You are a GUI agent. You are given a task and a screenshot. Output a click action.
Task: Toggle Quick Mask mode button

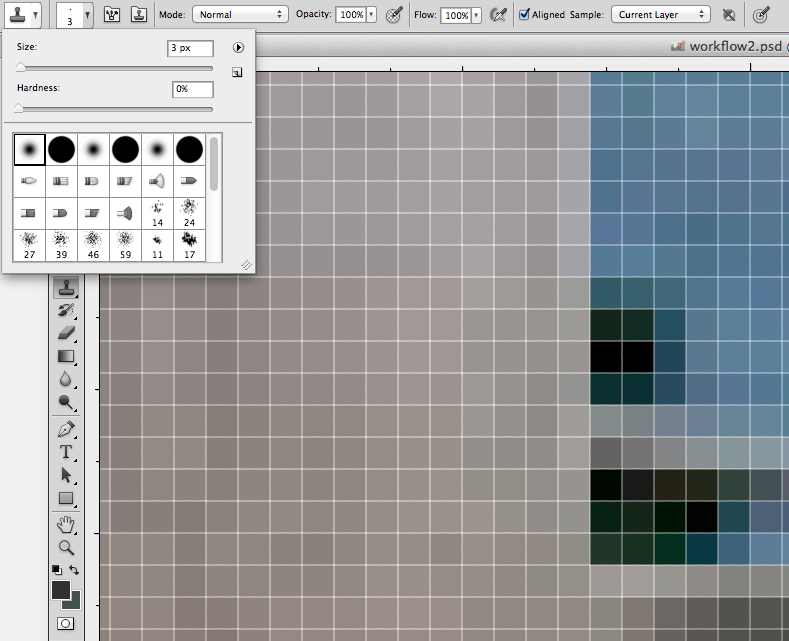[65, 624]
